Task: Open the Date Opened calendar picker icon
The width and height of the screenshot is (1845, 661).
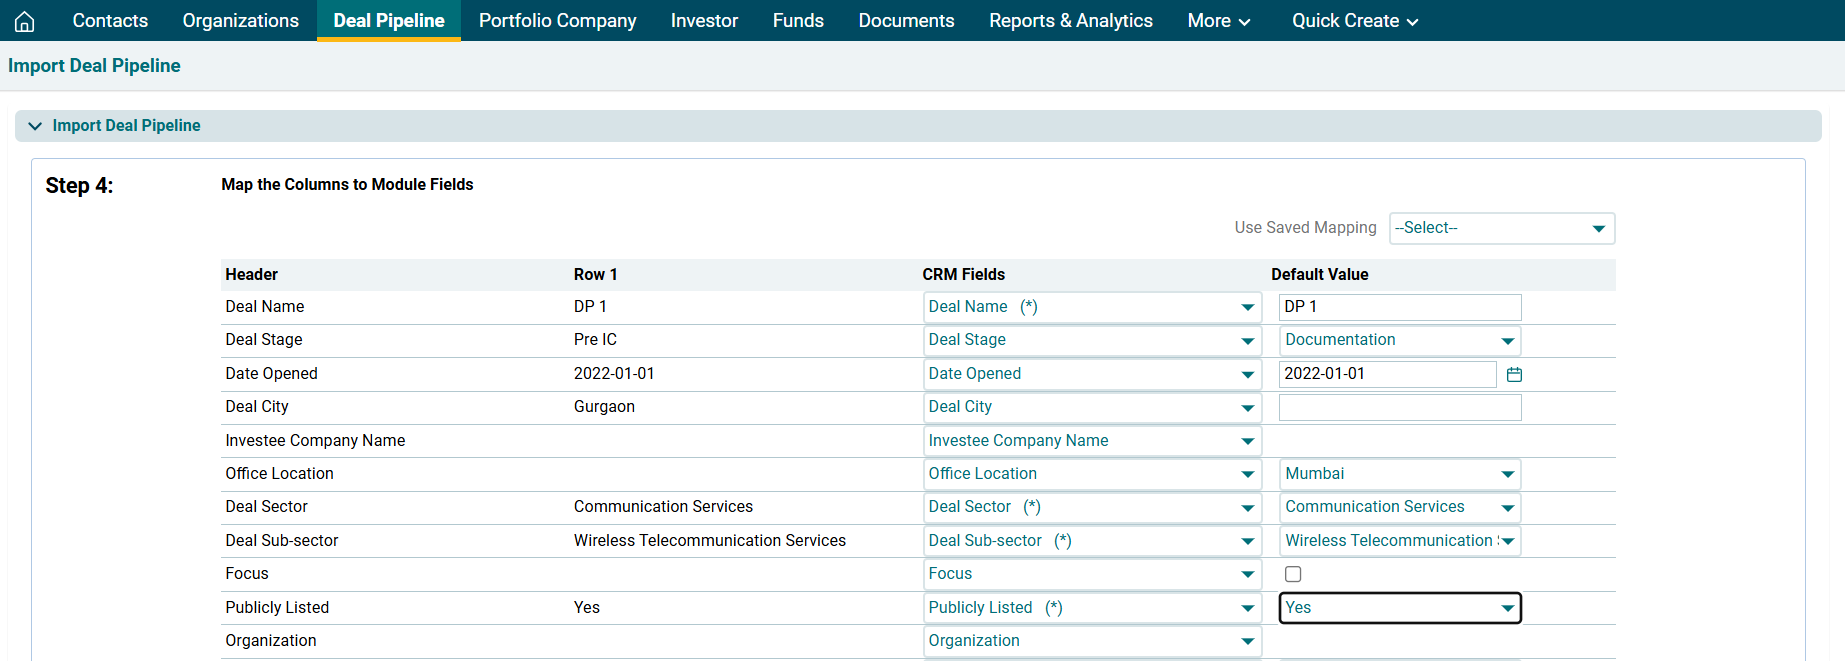Action: [1514, 374]
